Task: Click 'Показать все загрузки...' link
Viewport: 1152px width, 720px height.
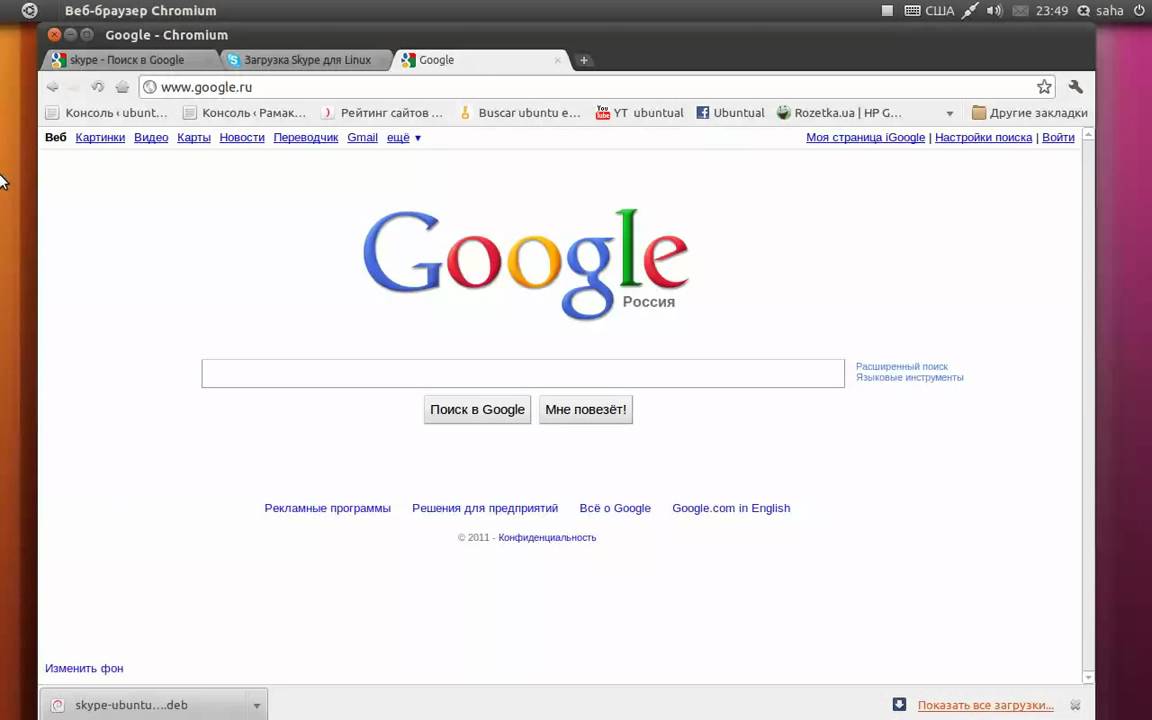Action: click(985, 705)
